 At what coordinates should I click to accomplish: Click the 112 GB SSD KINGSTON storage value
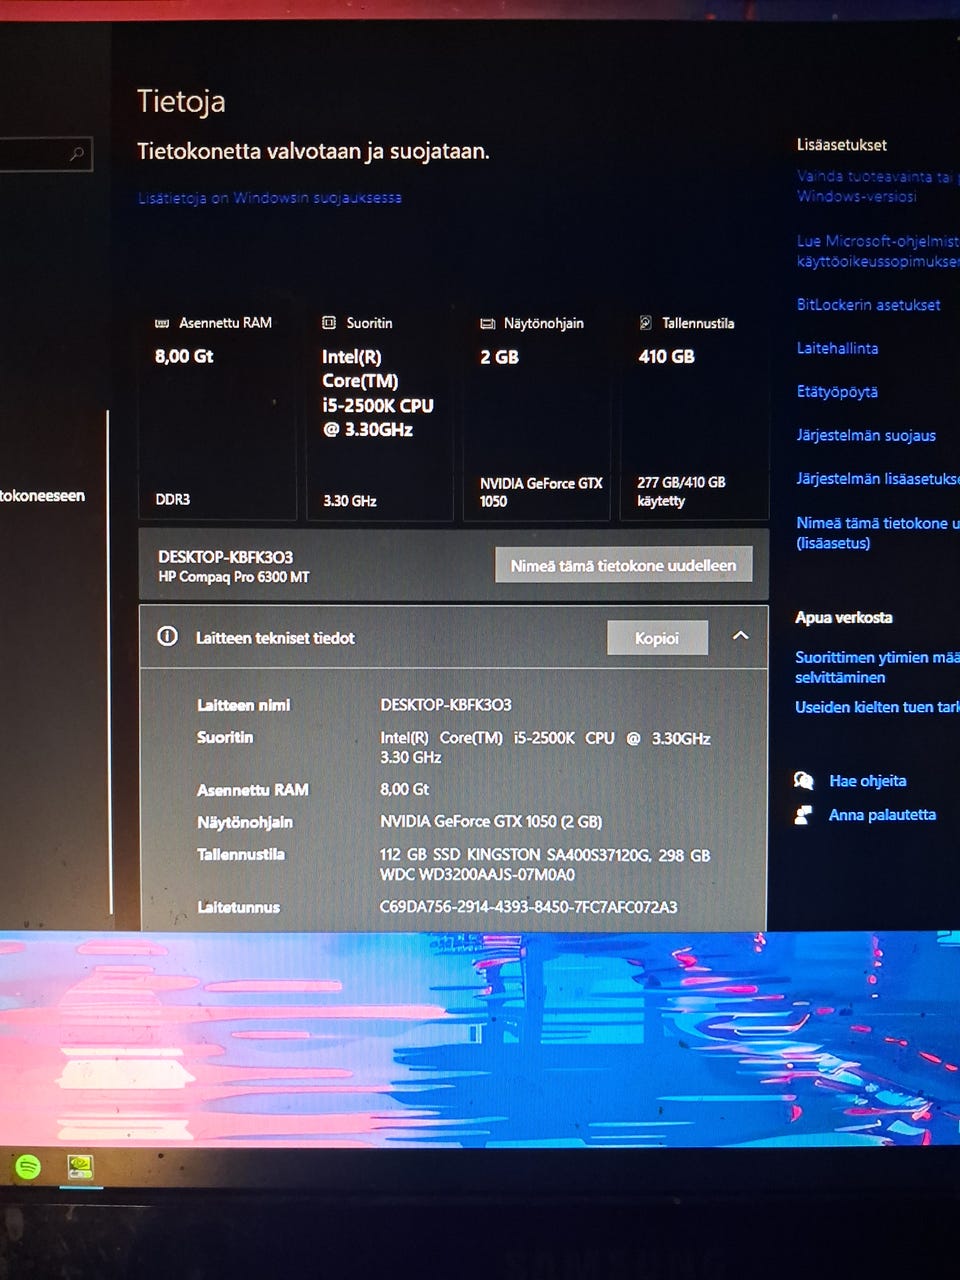click(545, 864)
